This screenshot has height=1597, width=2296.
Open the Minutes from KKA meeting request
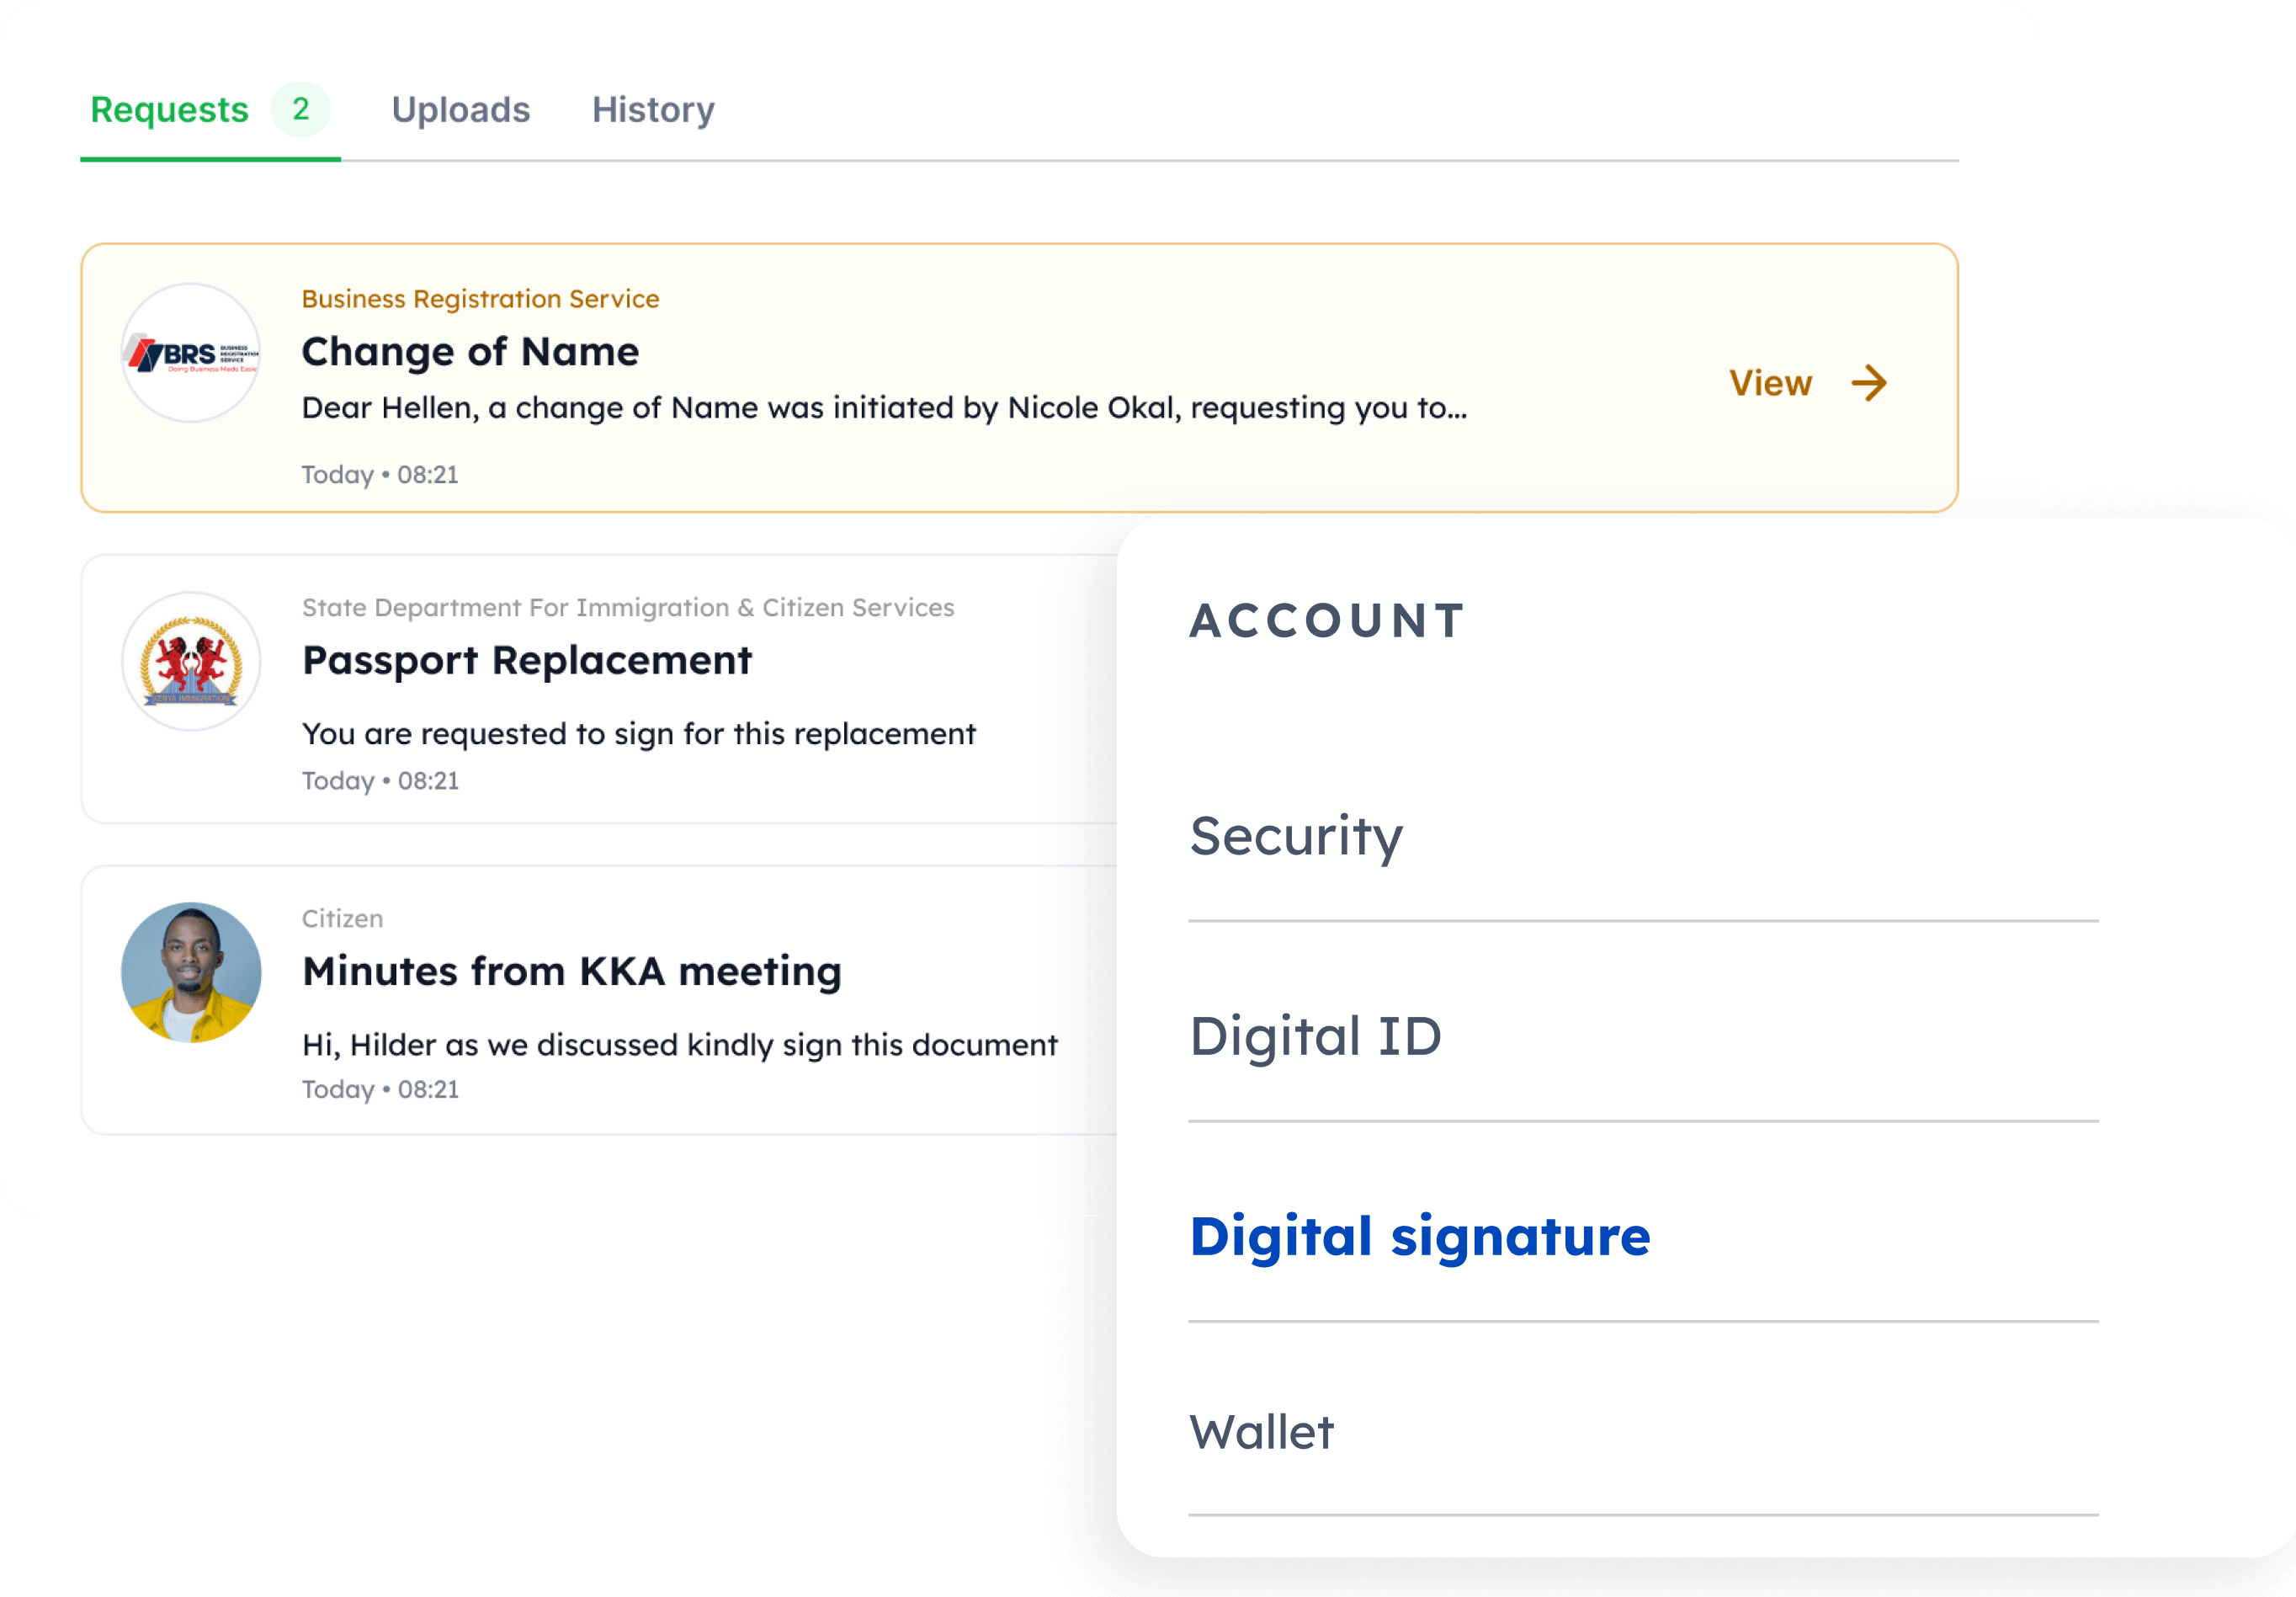click(600, 1000)
